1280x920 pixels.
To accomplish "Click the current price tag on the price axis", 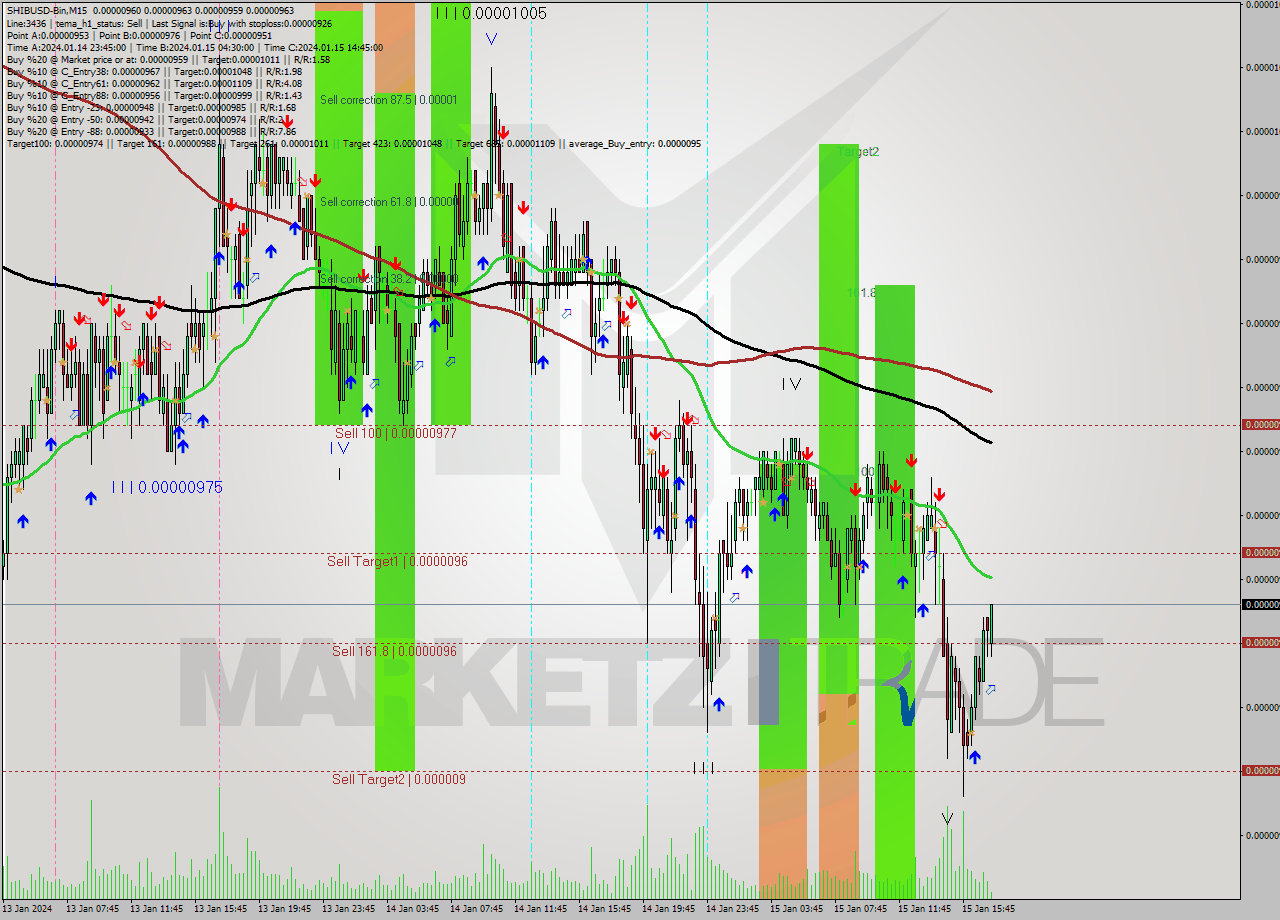I will [x=1260, y=604].
